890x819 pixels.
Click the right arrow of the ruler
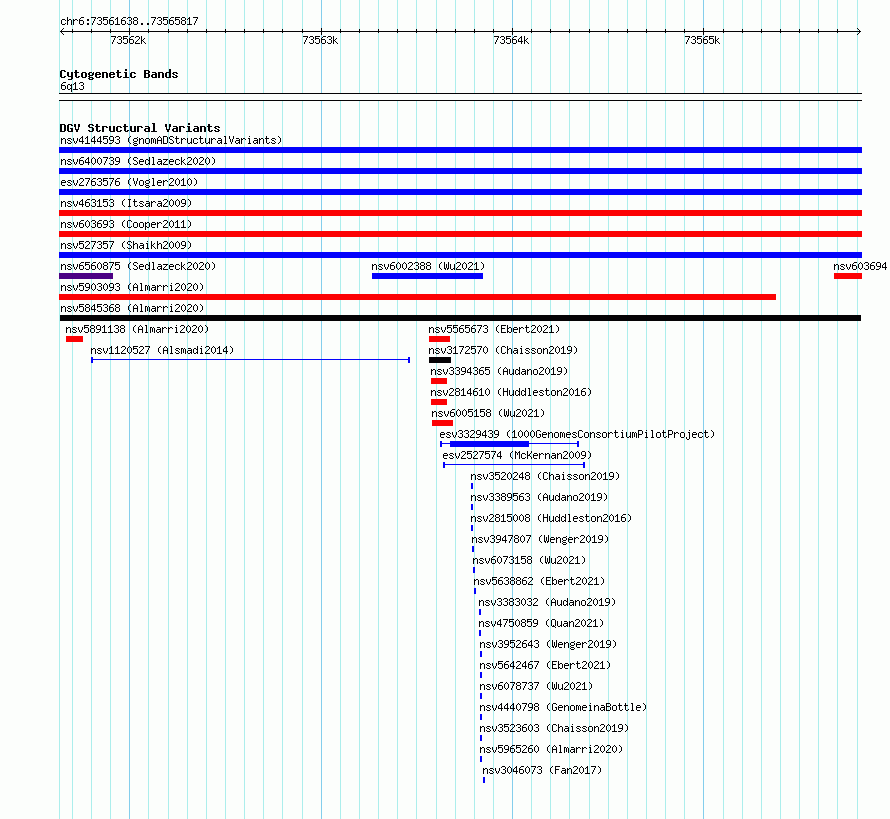pos(859,31)
